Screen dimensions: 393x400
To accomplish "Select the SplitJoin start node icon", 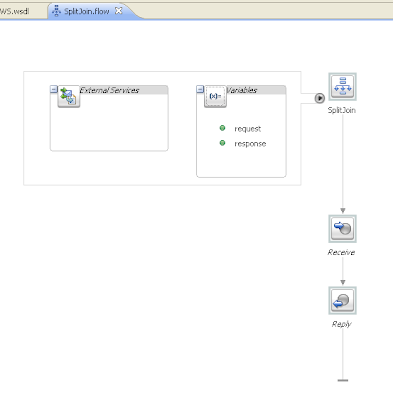I will point(342,87).
